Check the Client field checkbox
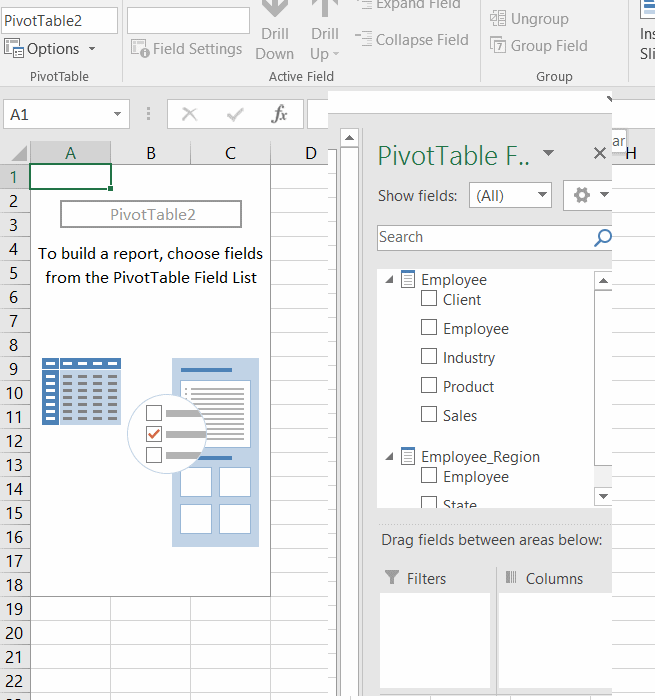 (429, 299)
